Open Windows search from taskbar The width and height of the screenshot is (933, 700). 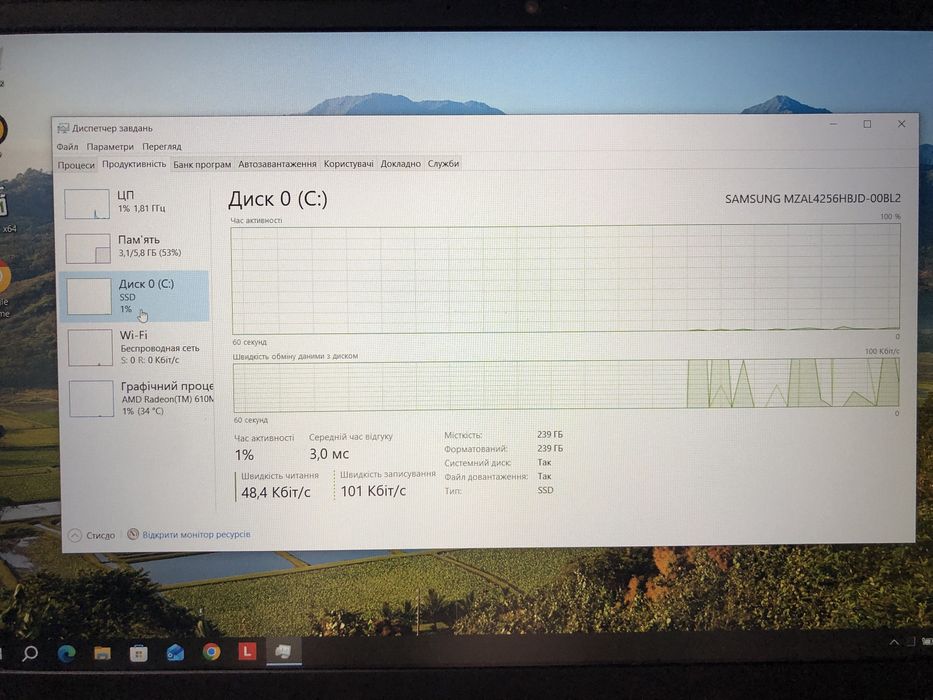pyautogui.click(x=30, y=654)
